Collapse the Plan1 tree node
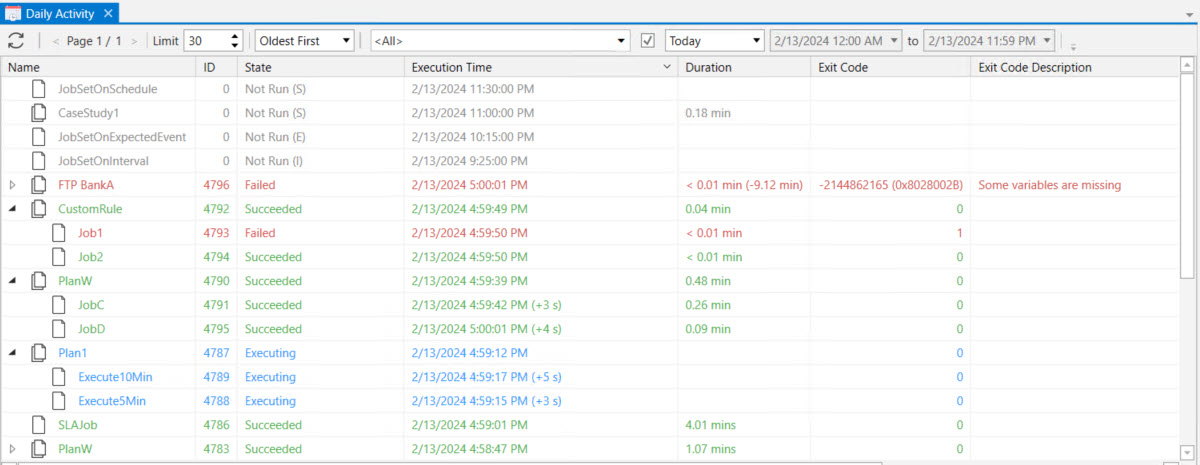Image resolution: width=1200 pixels, height=465 pixels. point(13,353)
